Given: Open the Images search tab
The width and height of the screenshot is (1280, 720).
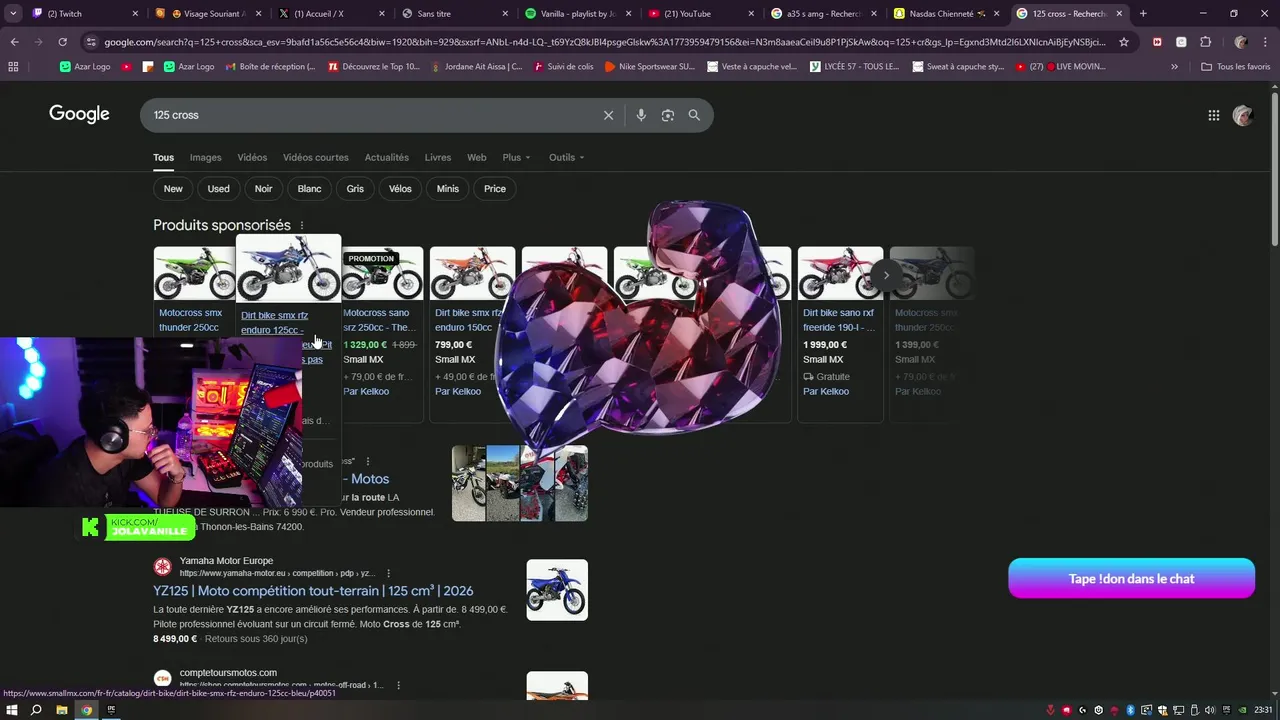Looking at the screenshot, I should click(x=205, y=157).
